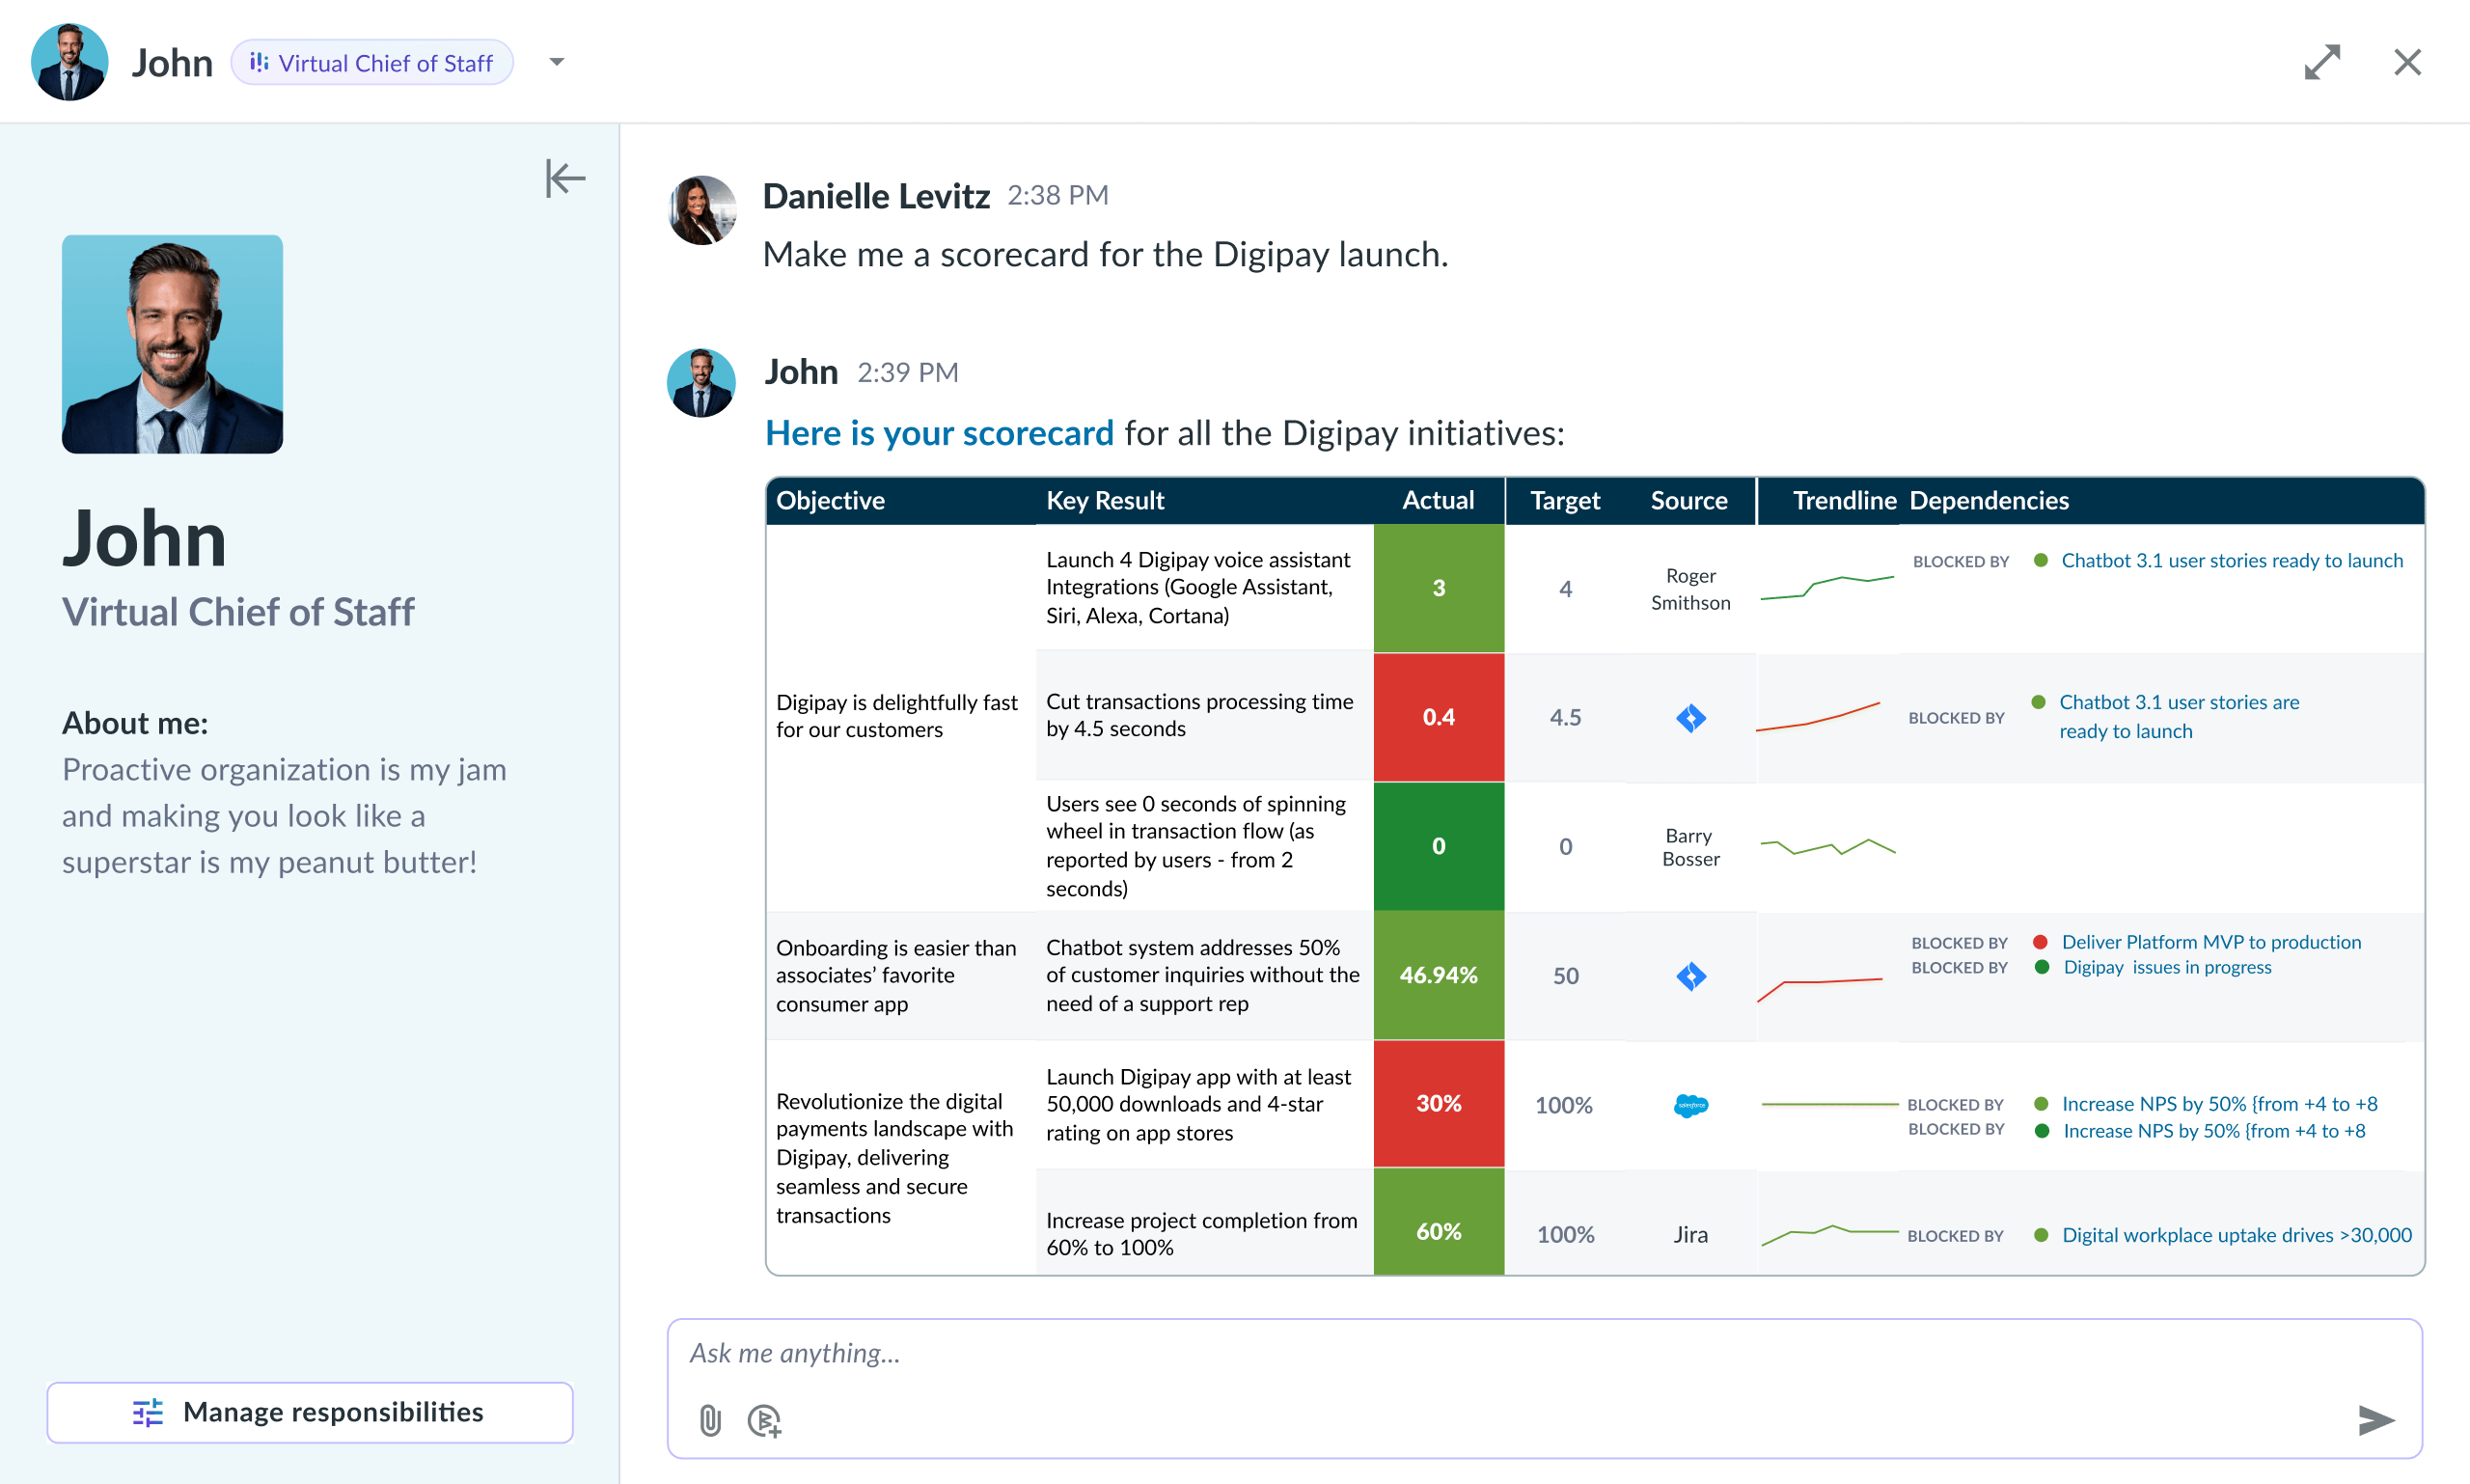Click the Actual cell showing 46.94%
The image size is (2470, 1484).
point(1438,975)
